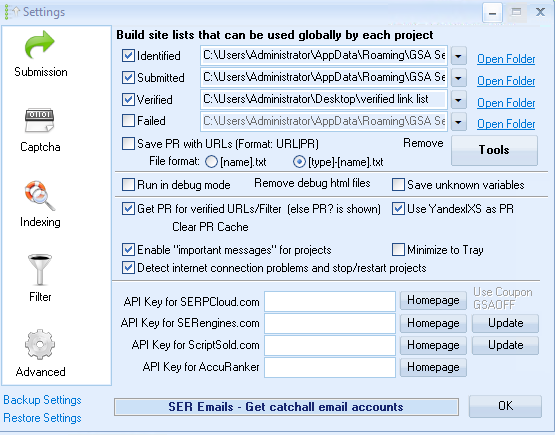This screenshot has width=555, height=435.
Task: Expand the Identified folder path dropdown
Action: pyautogui.click(x=459, y=56)
